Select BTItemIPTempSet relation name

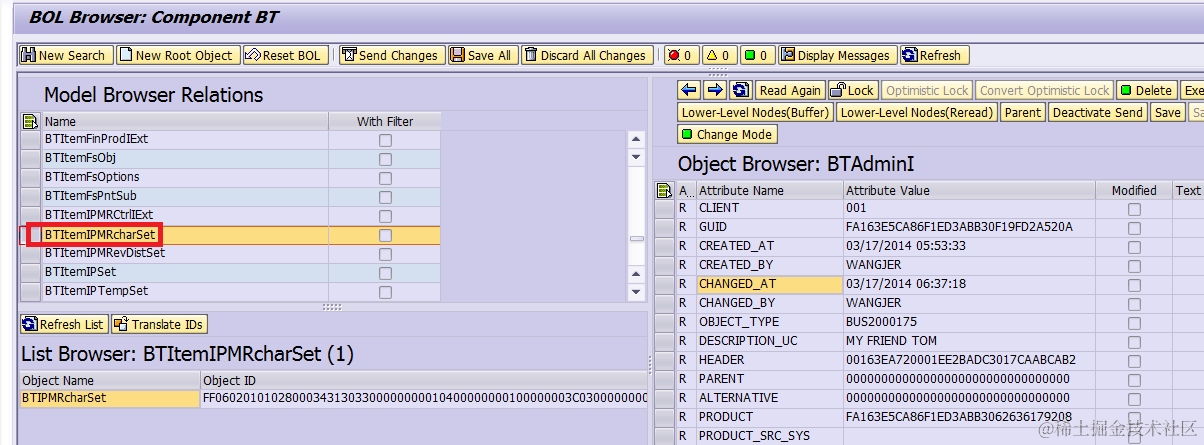[x=96, y=291]
